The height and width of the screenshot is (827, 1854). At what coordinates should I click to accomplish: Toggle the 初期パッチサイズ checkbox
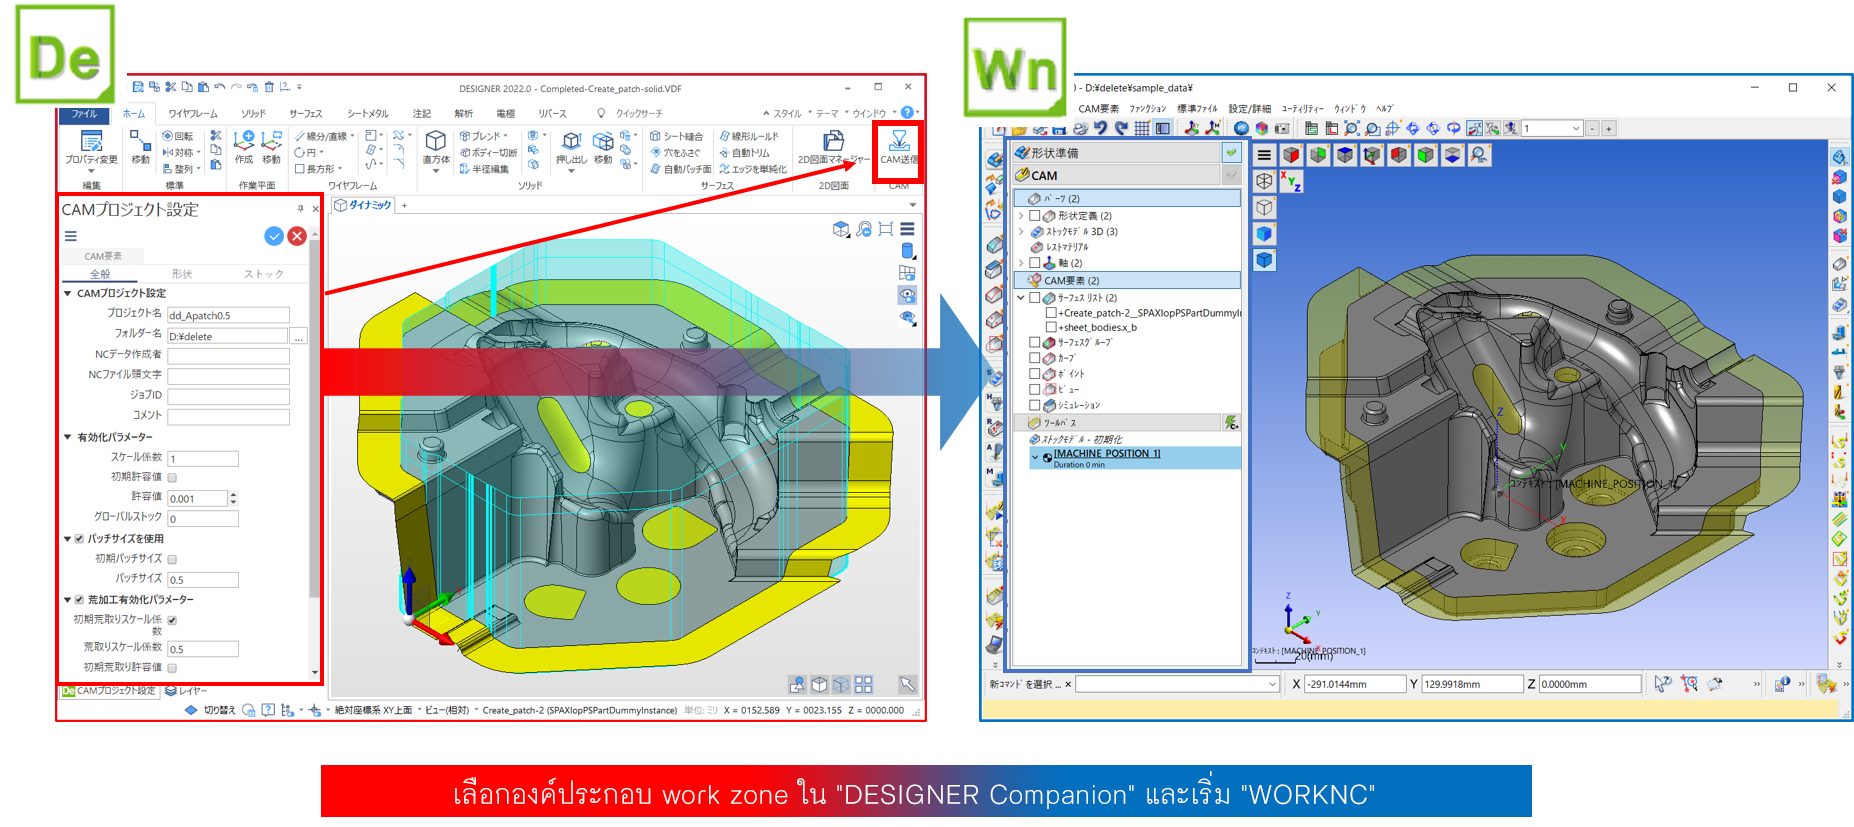(172, 559)
